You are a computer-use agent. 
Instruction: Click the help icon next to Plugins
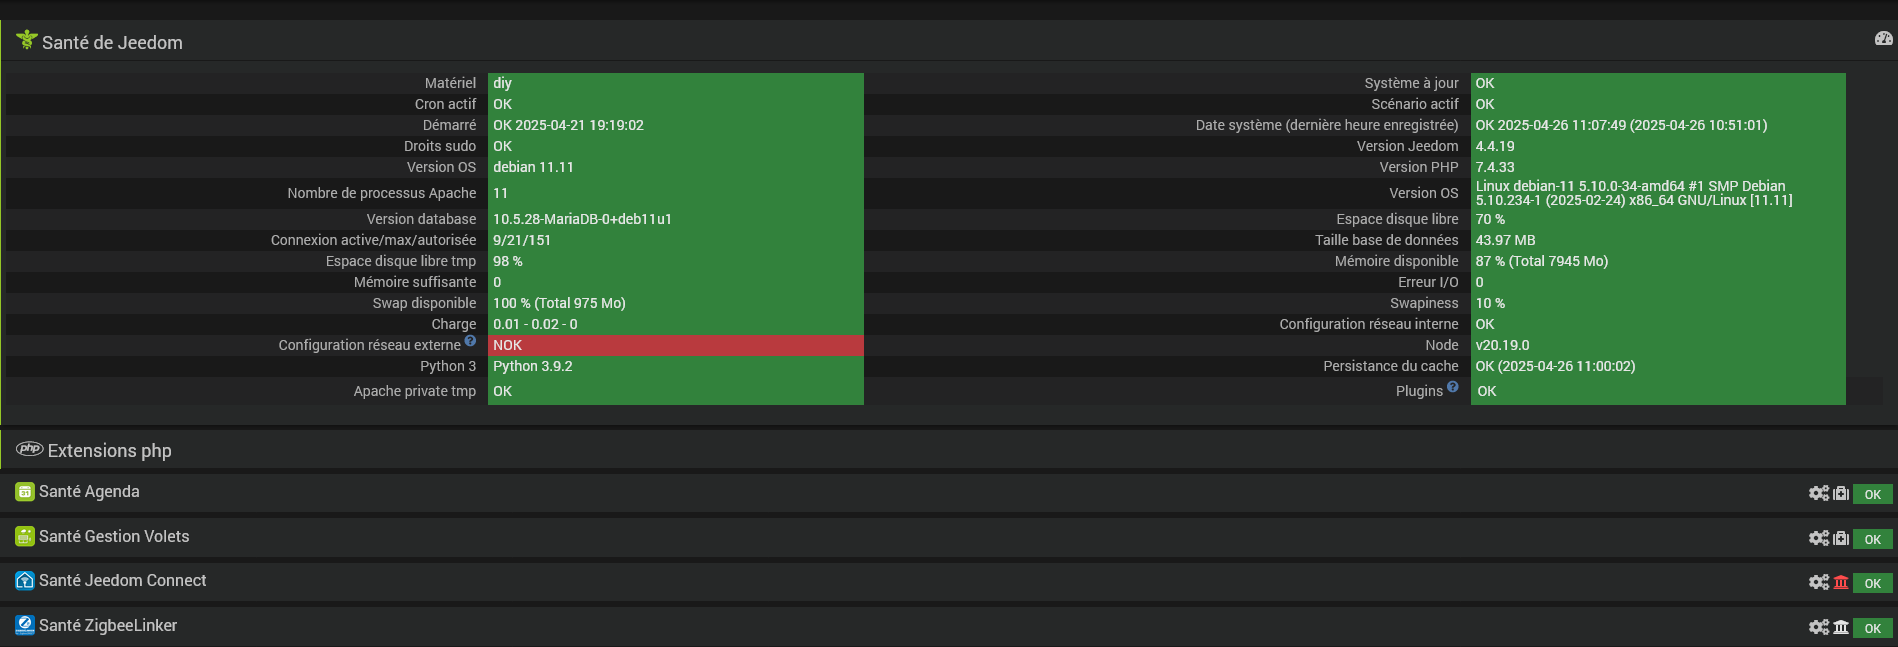coord(1452,387)
